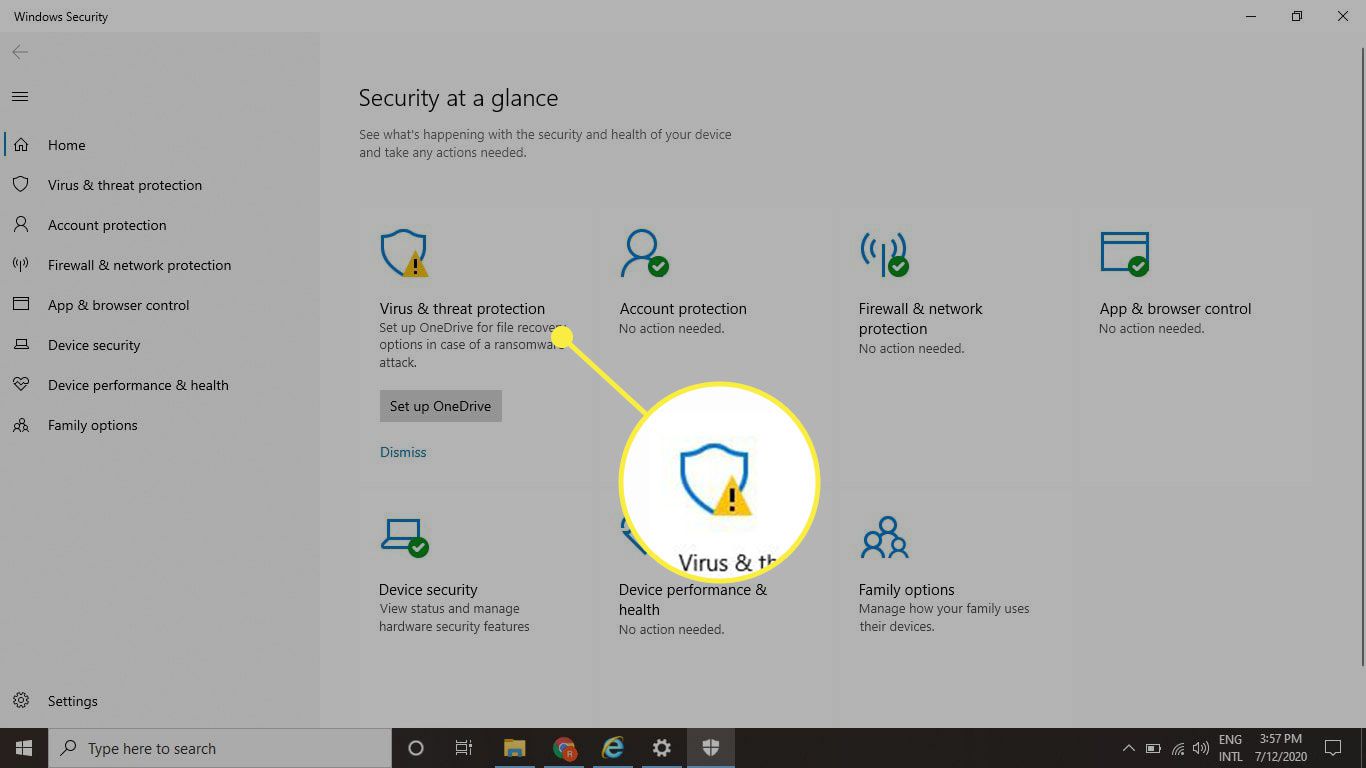Click the heart icon beside Device performance & health in sidebar
Image resolution: width=1366 pixels, height=768 pixels.
(x=21, y=385)
